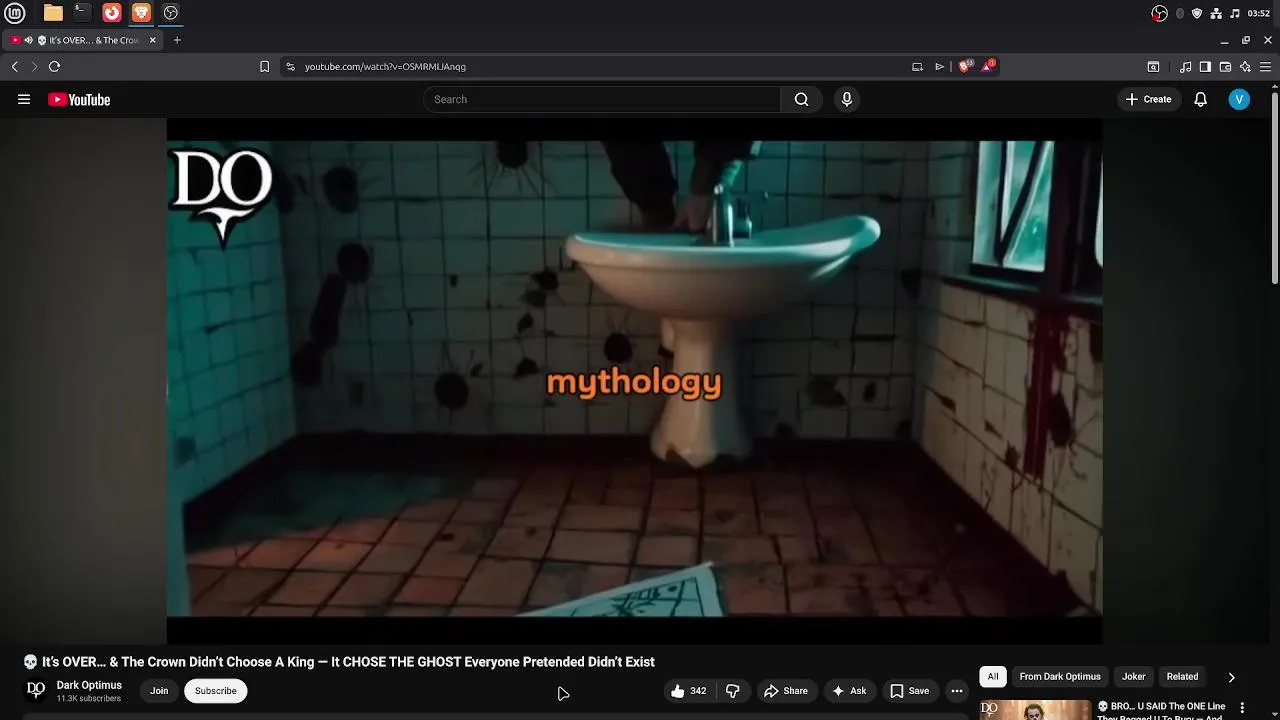Like the video (342 likes)
Image resolution: width=1280 pixels, height=720 pixels.
coord(688,691)
